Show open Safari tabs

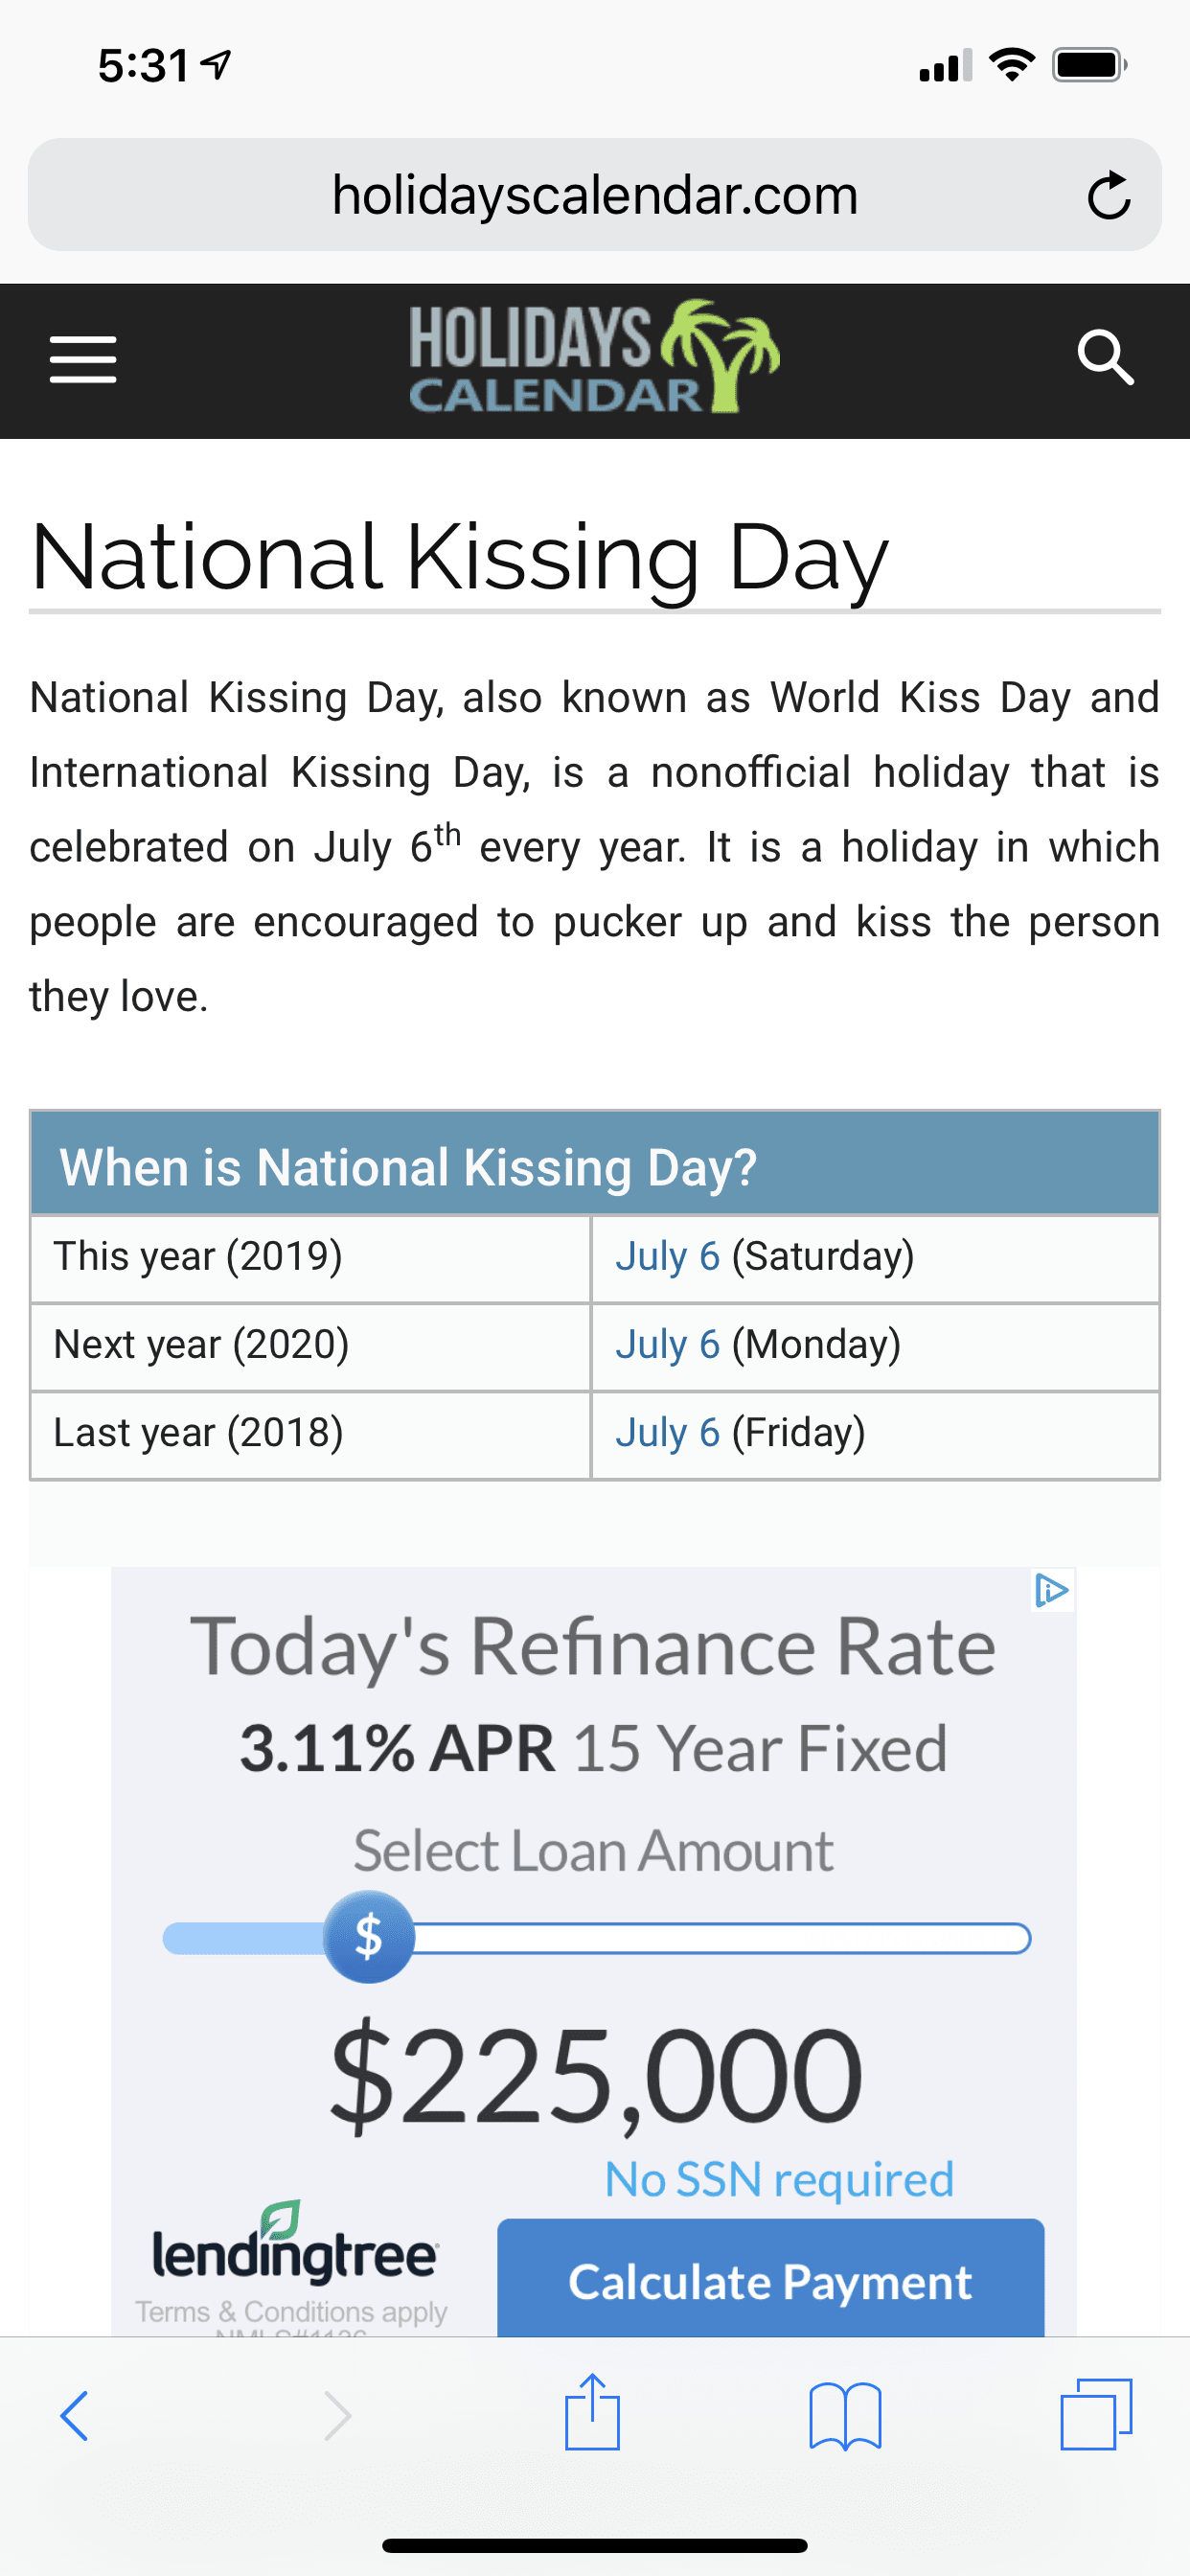(1096, 2416)
